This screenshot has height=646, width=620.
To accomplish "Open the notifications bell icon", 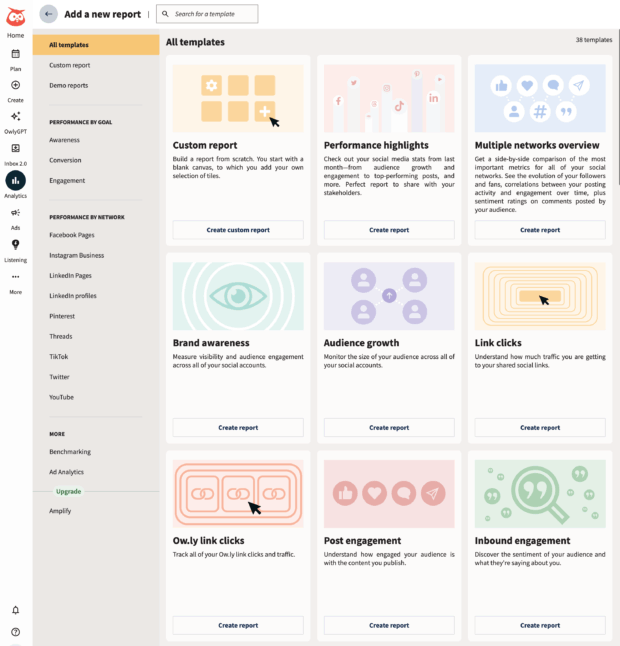I will (16, 610).
